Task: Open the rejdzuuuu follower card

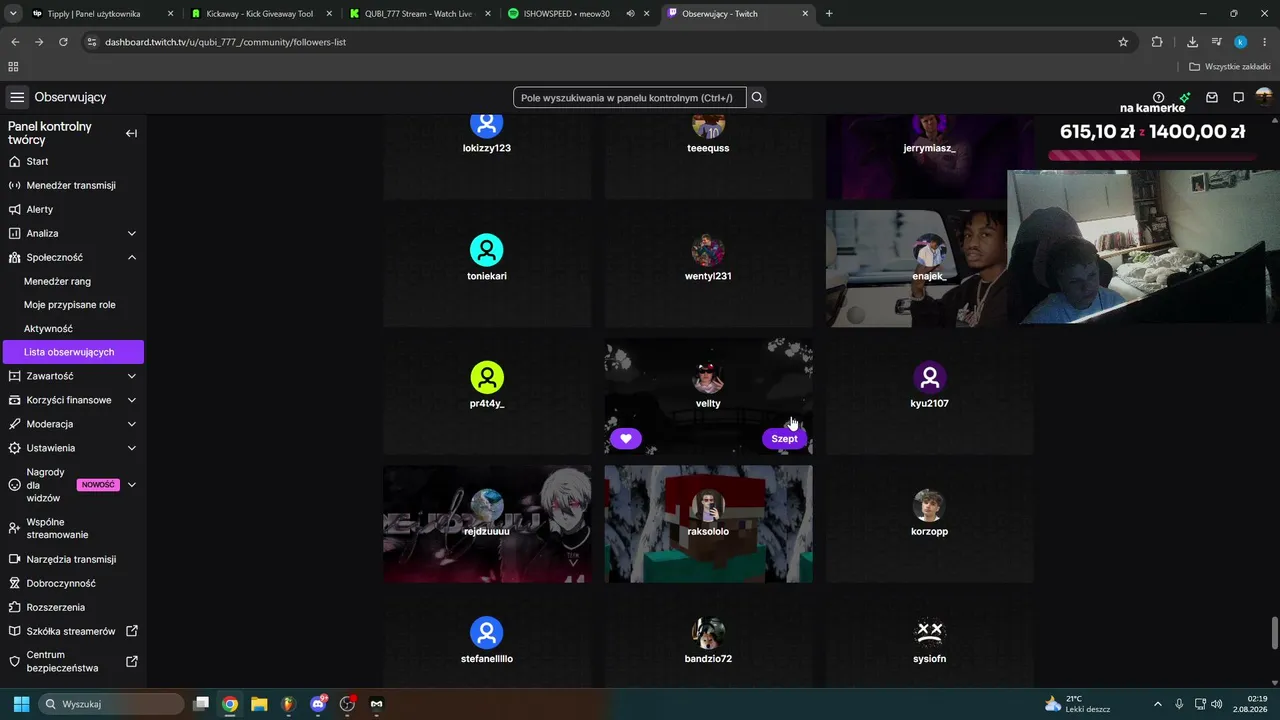Action: pos(487,524)
